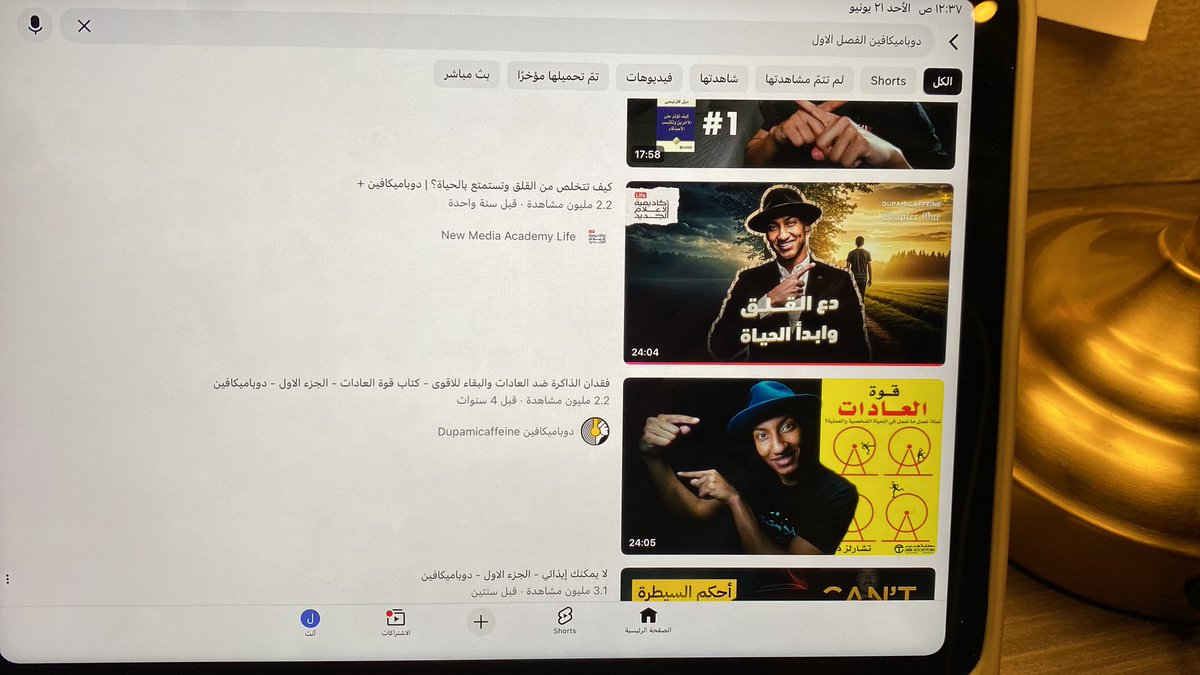Go to الصفحة الرئيسية home tab
The width and height of the screenshot is (1200, 675).
pyautogui.click(x=648, y=620)
